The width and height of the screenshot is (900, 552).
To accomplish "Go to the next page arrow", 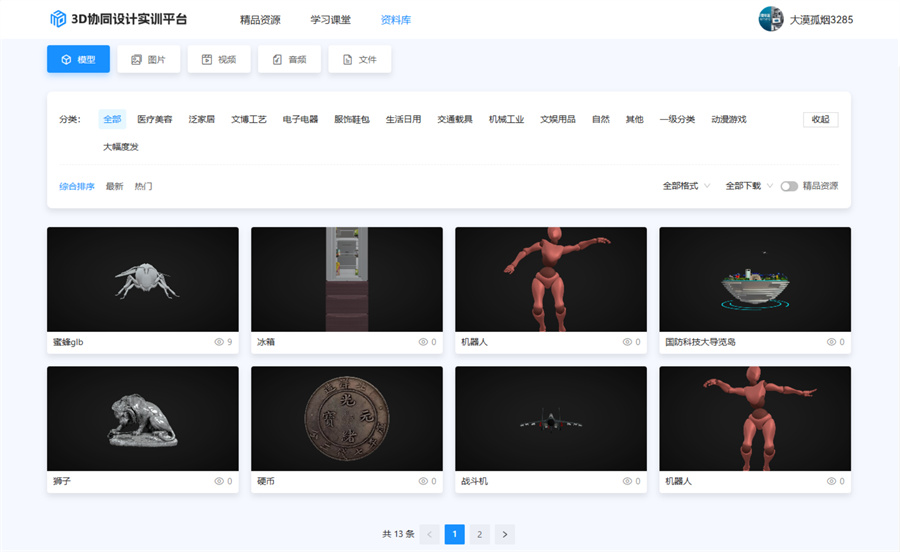I will [x=505, y=534].
